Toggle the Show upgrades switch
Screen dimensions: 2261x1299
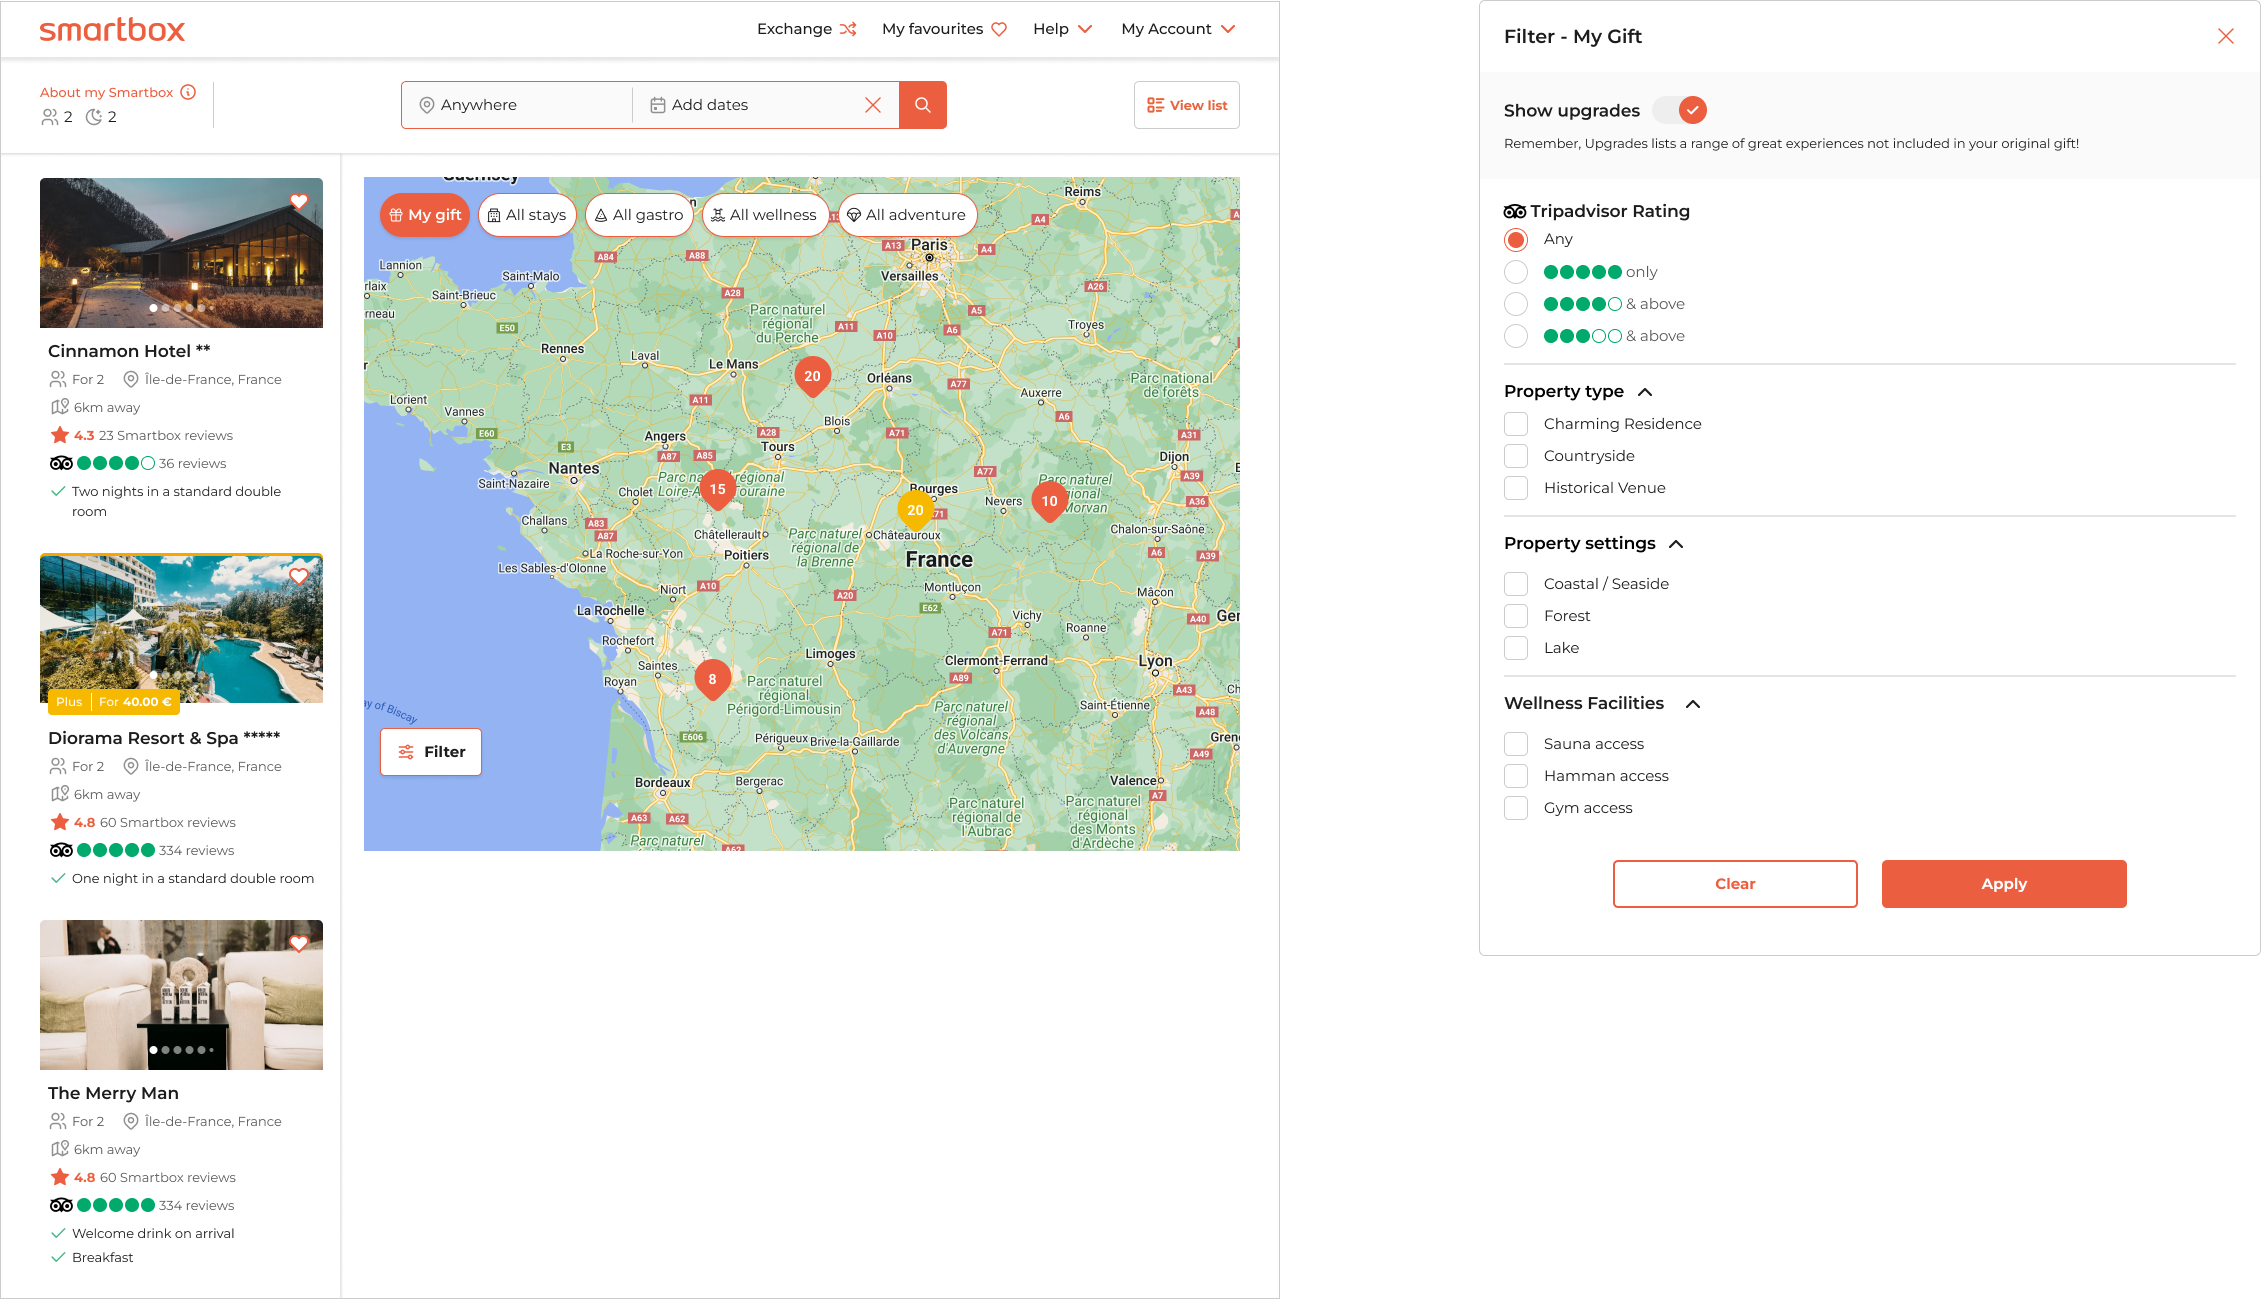click(1680, 110)
